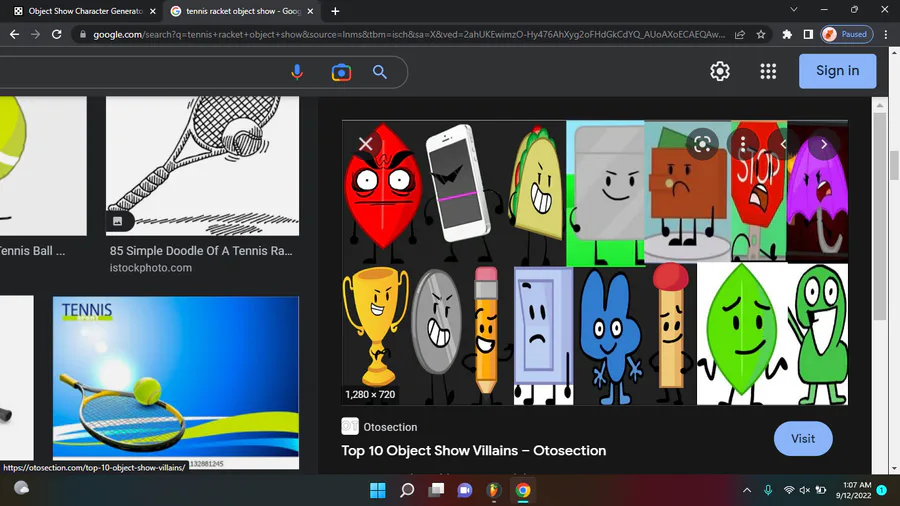The height and width of the screenshot is (506, 900).
Task: Open the tennis racket doodle thumbnail
Action: [x=202, y=166]
